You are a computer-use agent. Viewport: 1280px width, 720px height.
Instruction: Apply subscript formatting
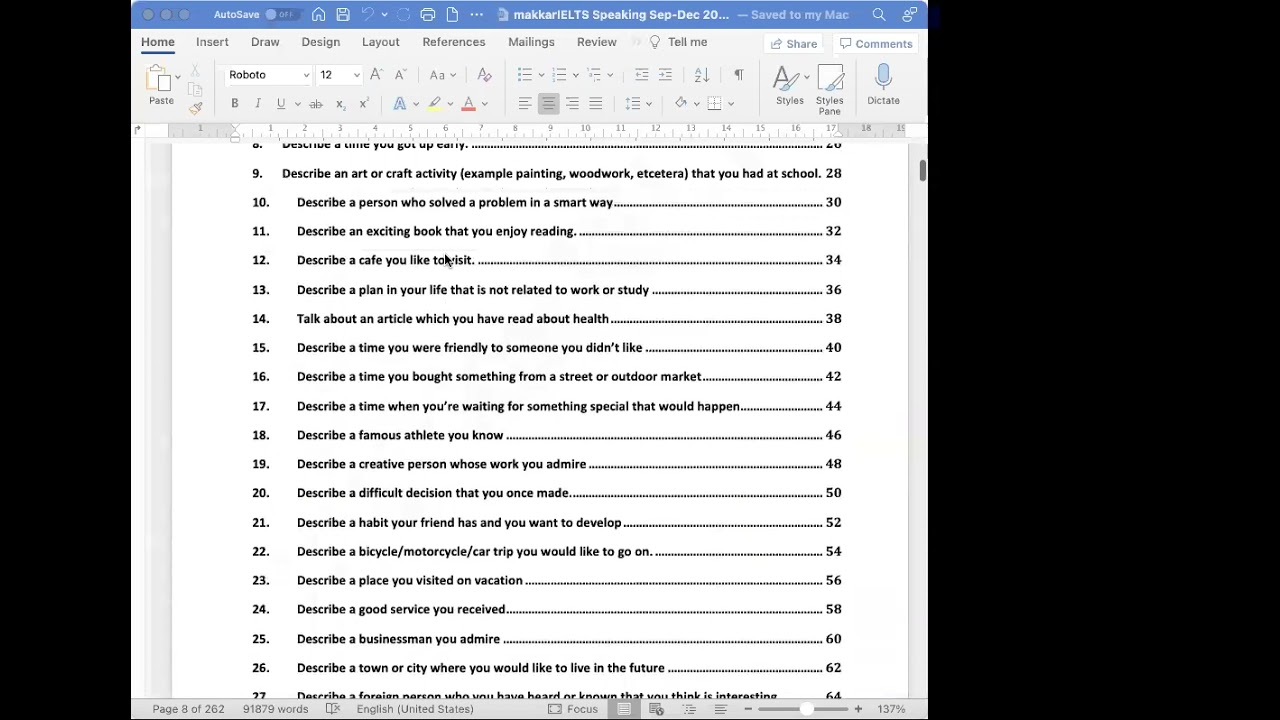pos(340,104)
